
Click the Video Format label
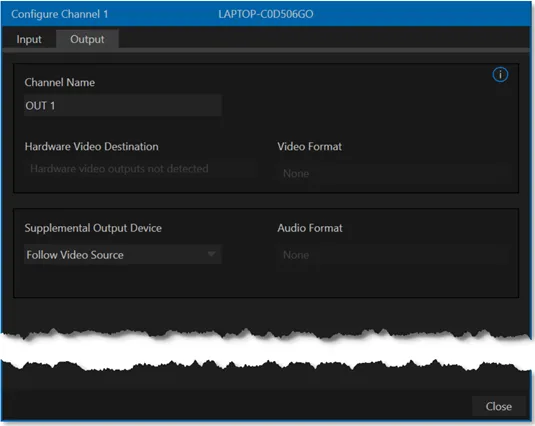coord(309,146)
